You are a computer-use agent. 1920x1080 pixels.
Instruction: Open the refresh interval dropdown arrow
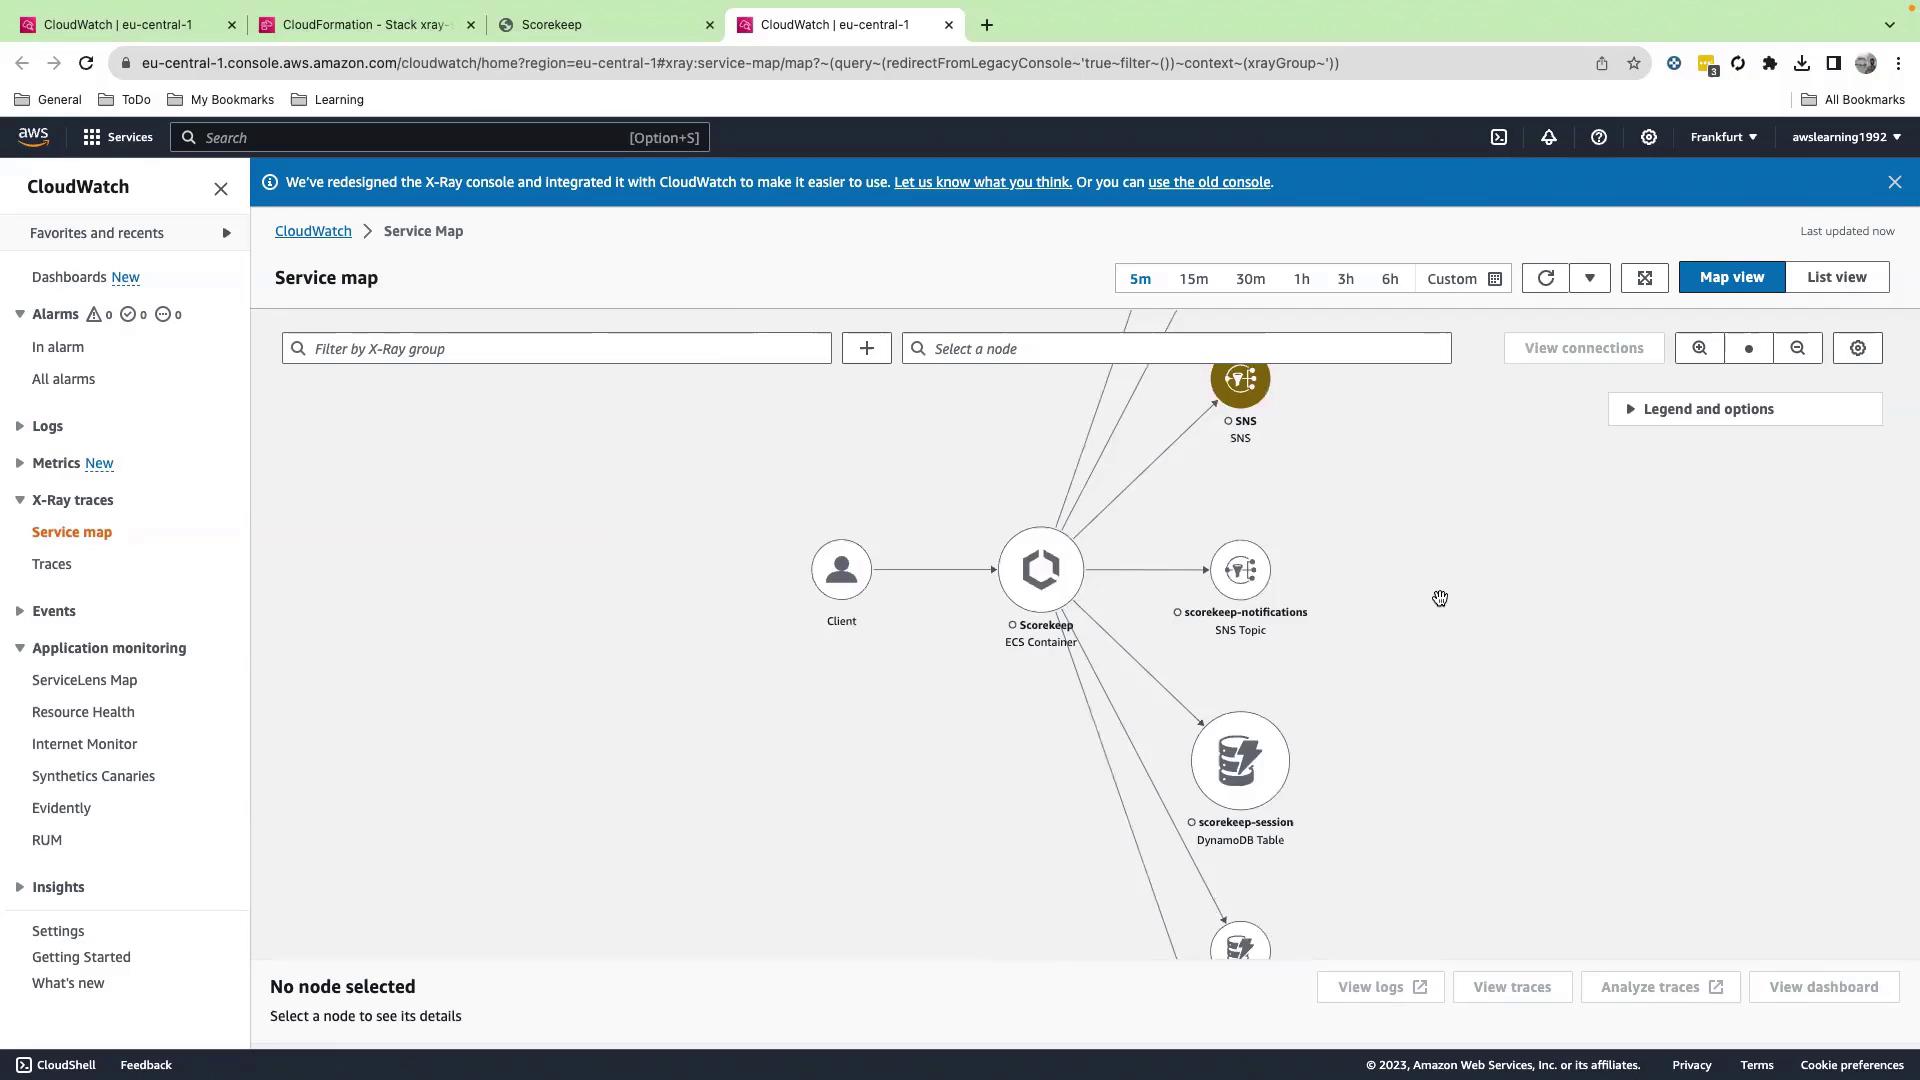tap(1589, 278)
